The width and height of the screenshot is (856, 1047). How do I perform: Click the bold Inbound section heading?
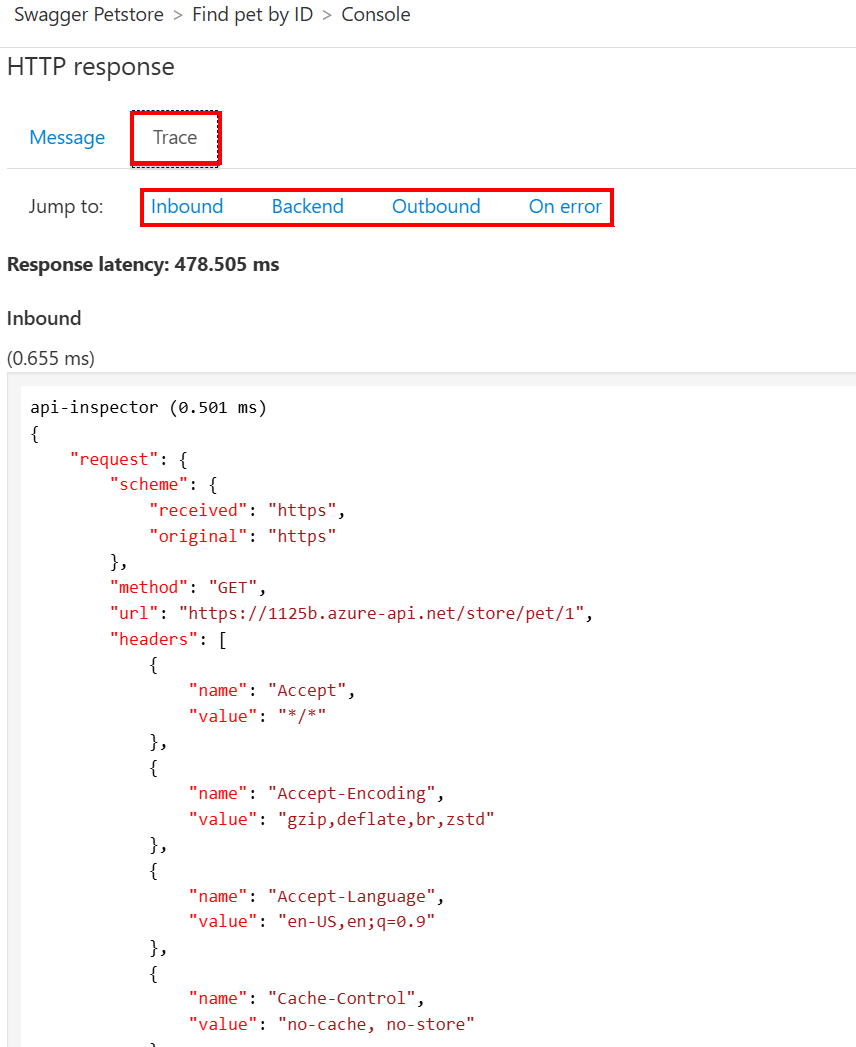coord(44,318)
